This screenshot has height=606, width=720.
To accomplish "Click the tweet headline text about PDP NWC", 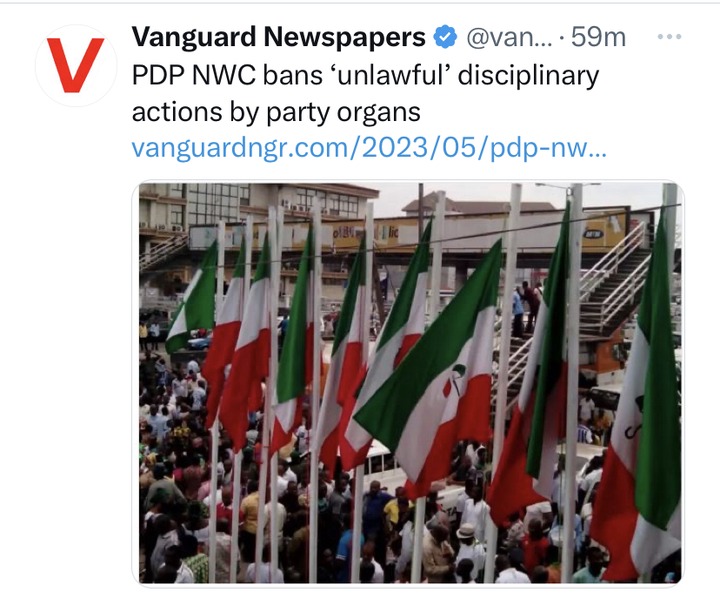I will point(365,93).
